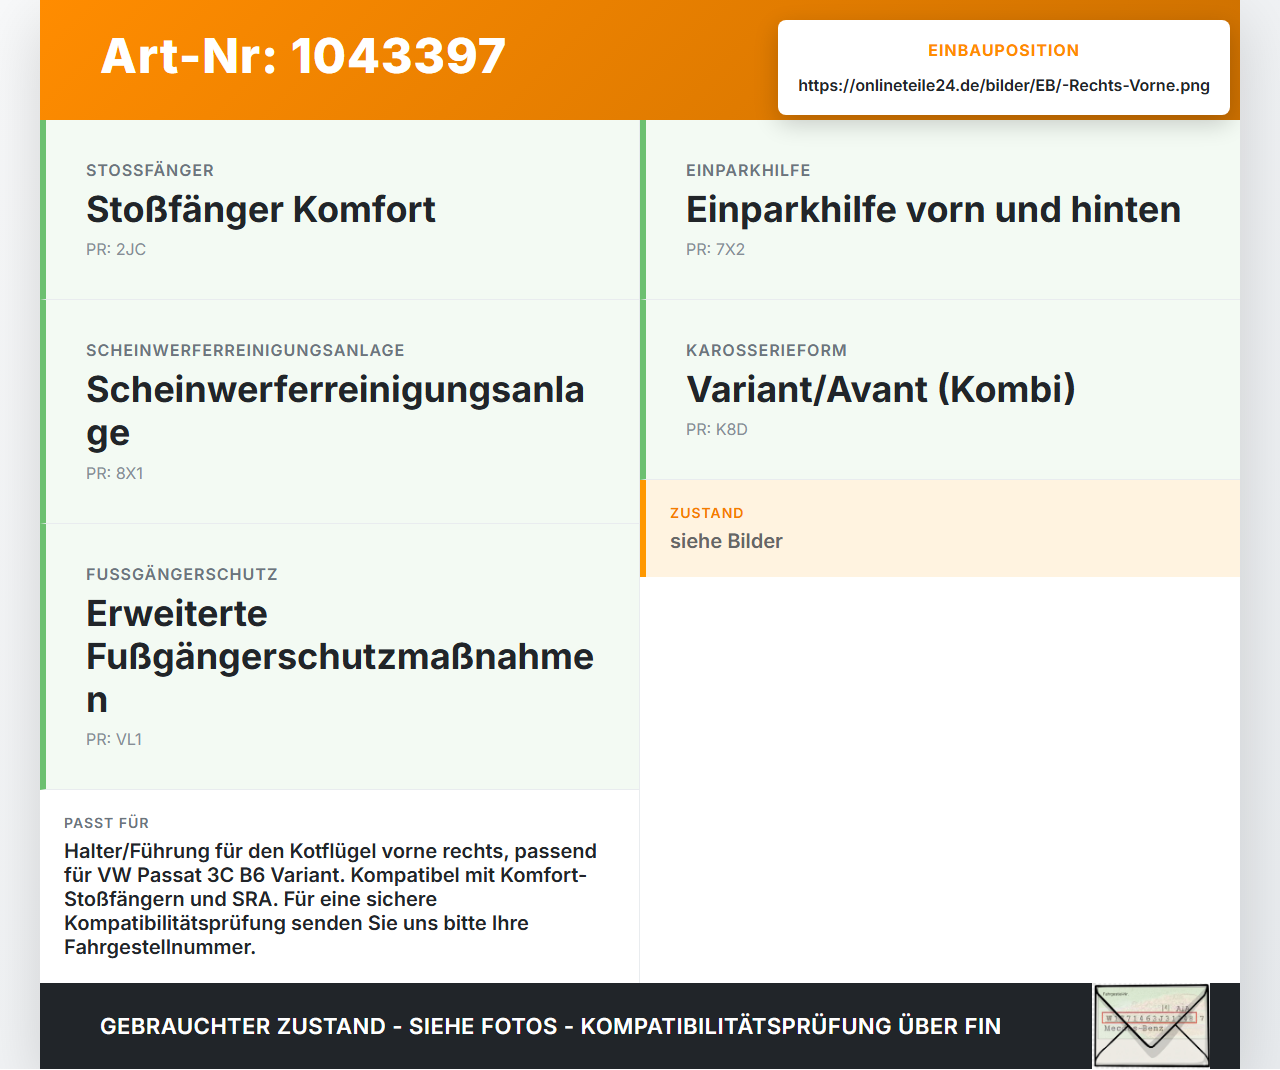Image resolution: width=1280 pixels, height=1070 pixels.
Task: Click the KAROSSERIEFORM category label
Action: 766,350
